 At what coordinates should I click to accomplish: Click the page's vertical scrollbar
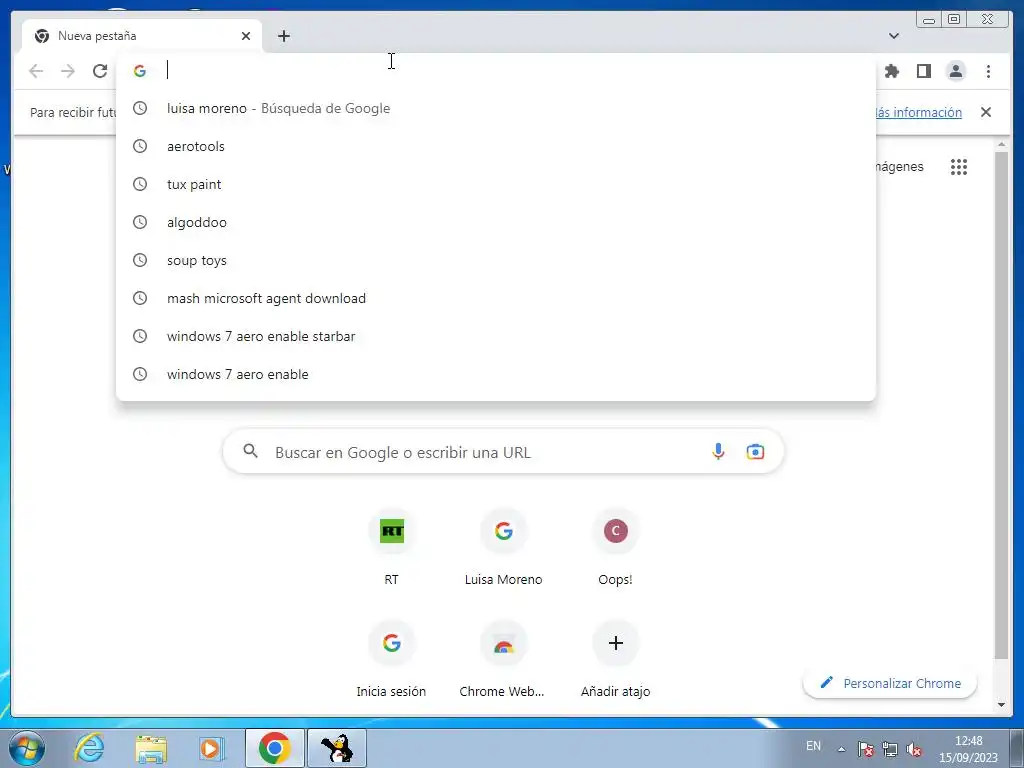1002,405
